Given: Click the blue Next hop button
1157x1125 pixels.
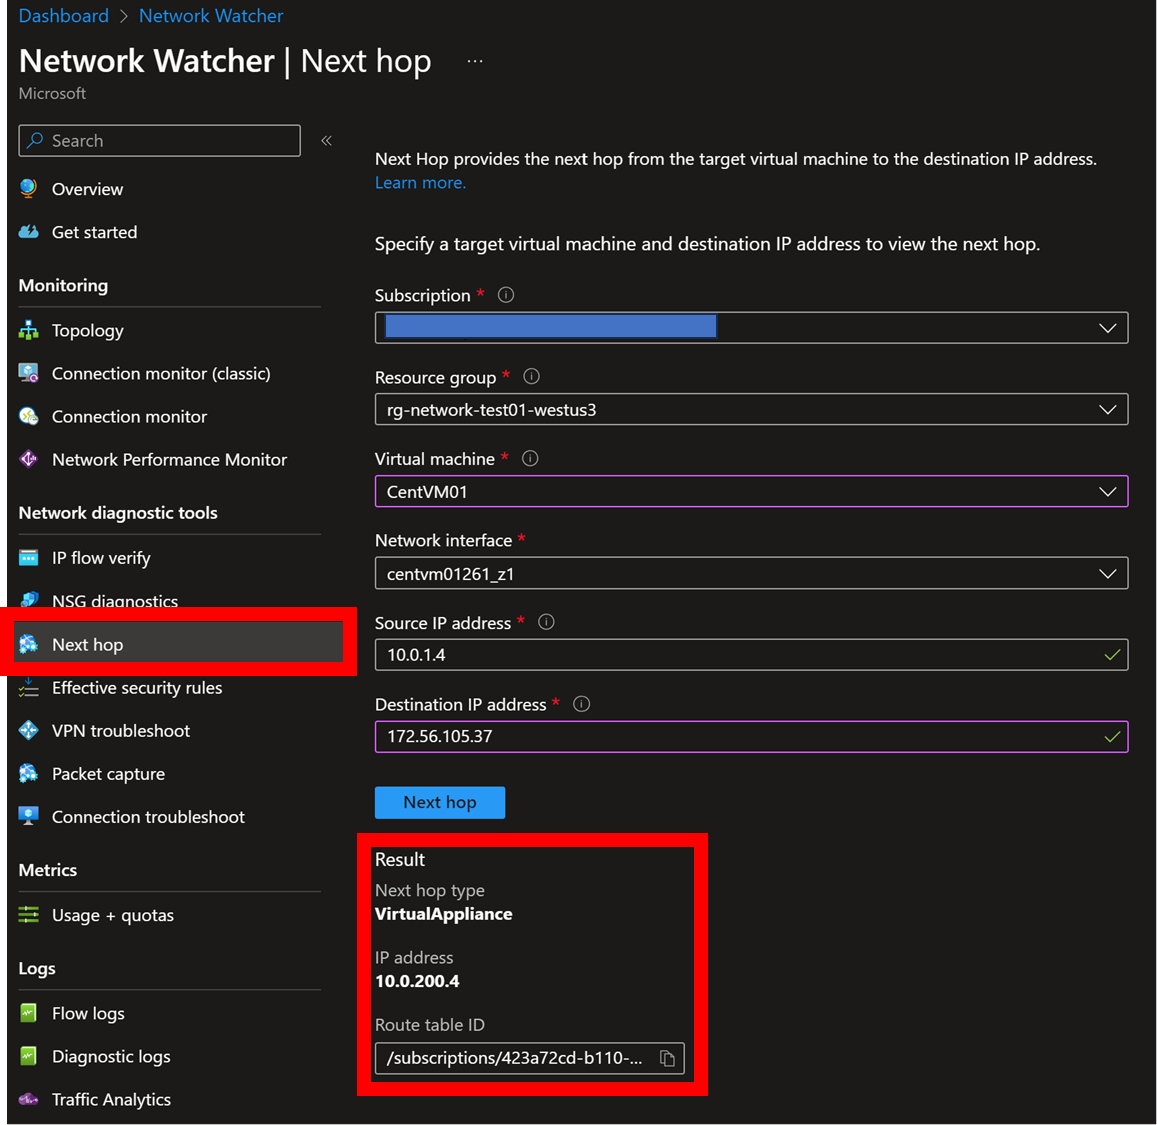Looking at the screenshot, I should pos(440,802).
